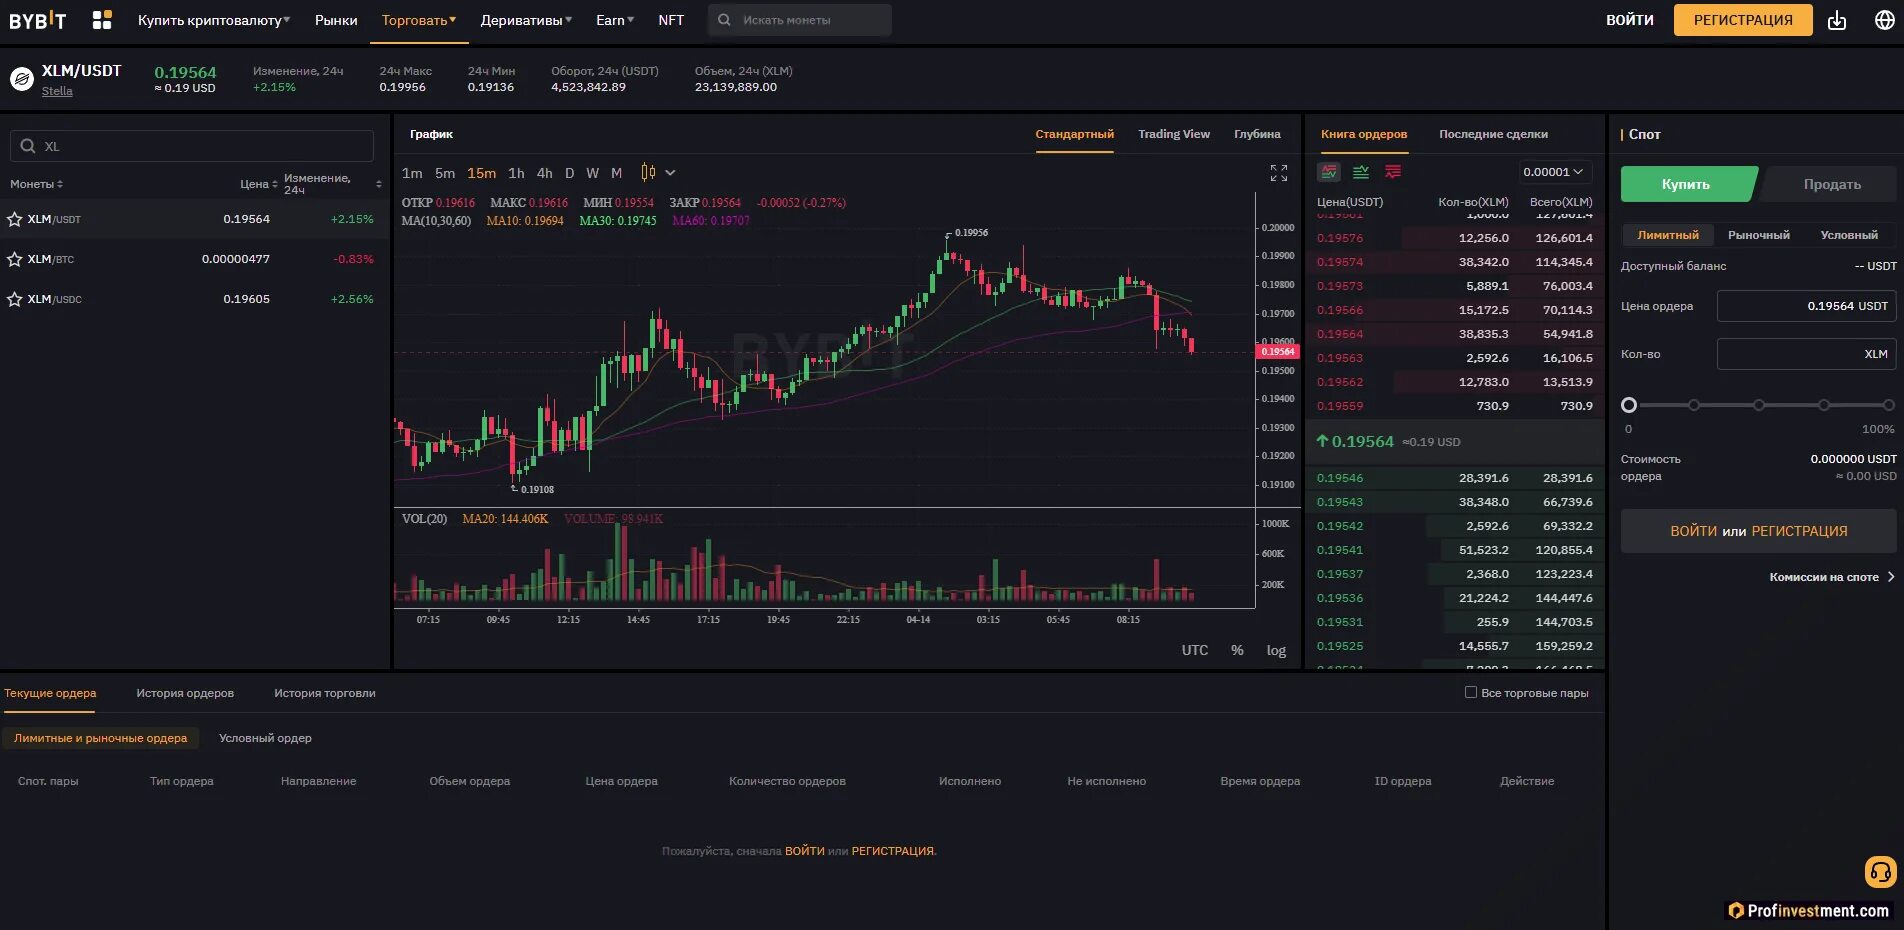
Task: Click the РЕГИСТРАЦИЯ link in orders message
Action: click(893, 851)
